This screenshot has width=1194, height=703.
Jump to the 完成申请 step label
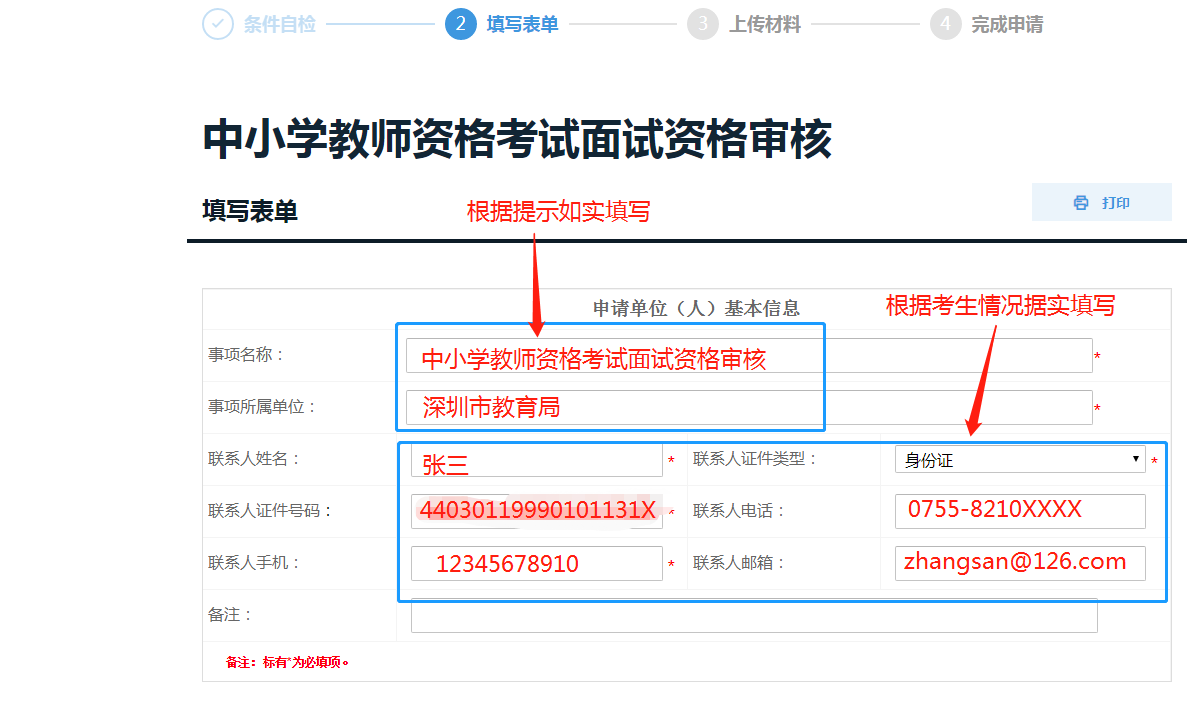click(1007, 24)
